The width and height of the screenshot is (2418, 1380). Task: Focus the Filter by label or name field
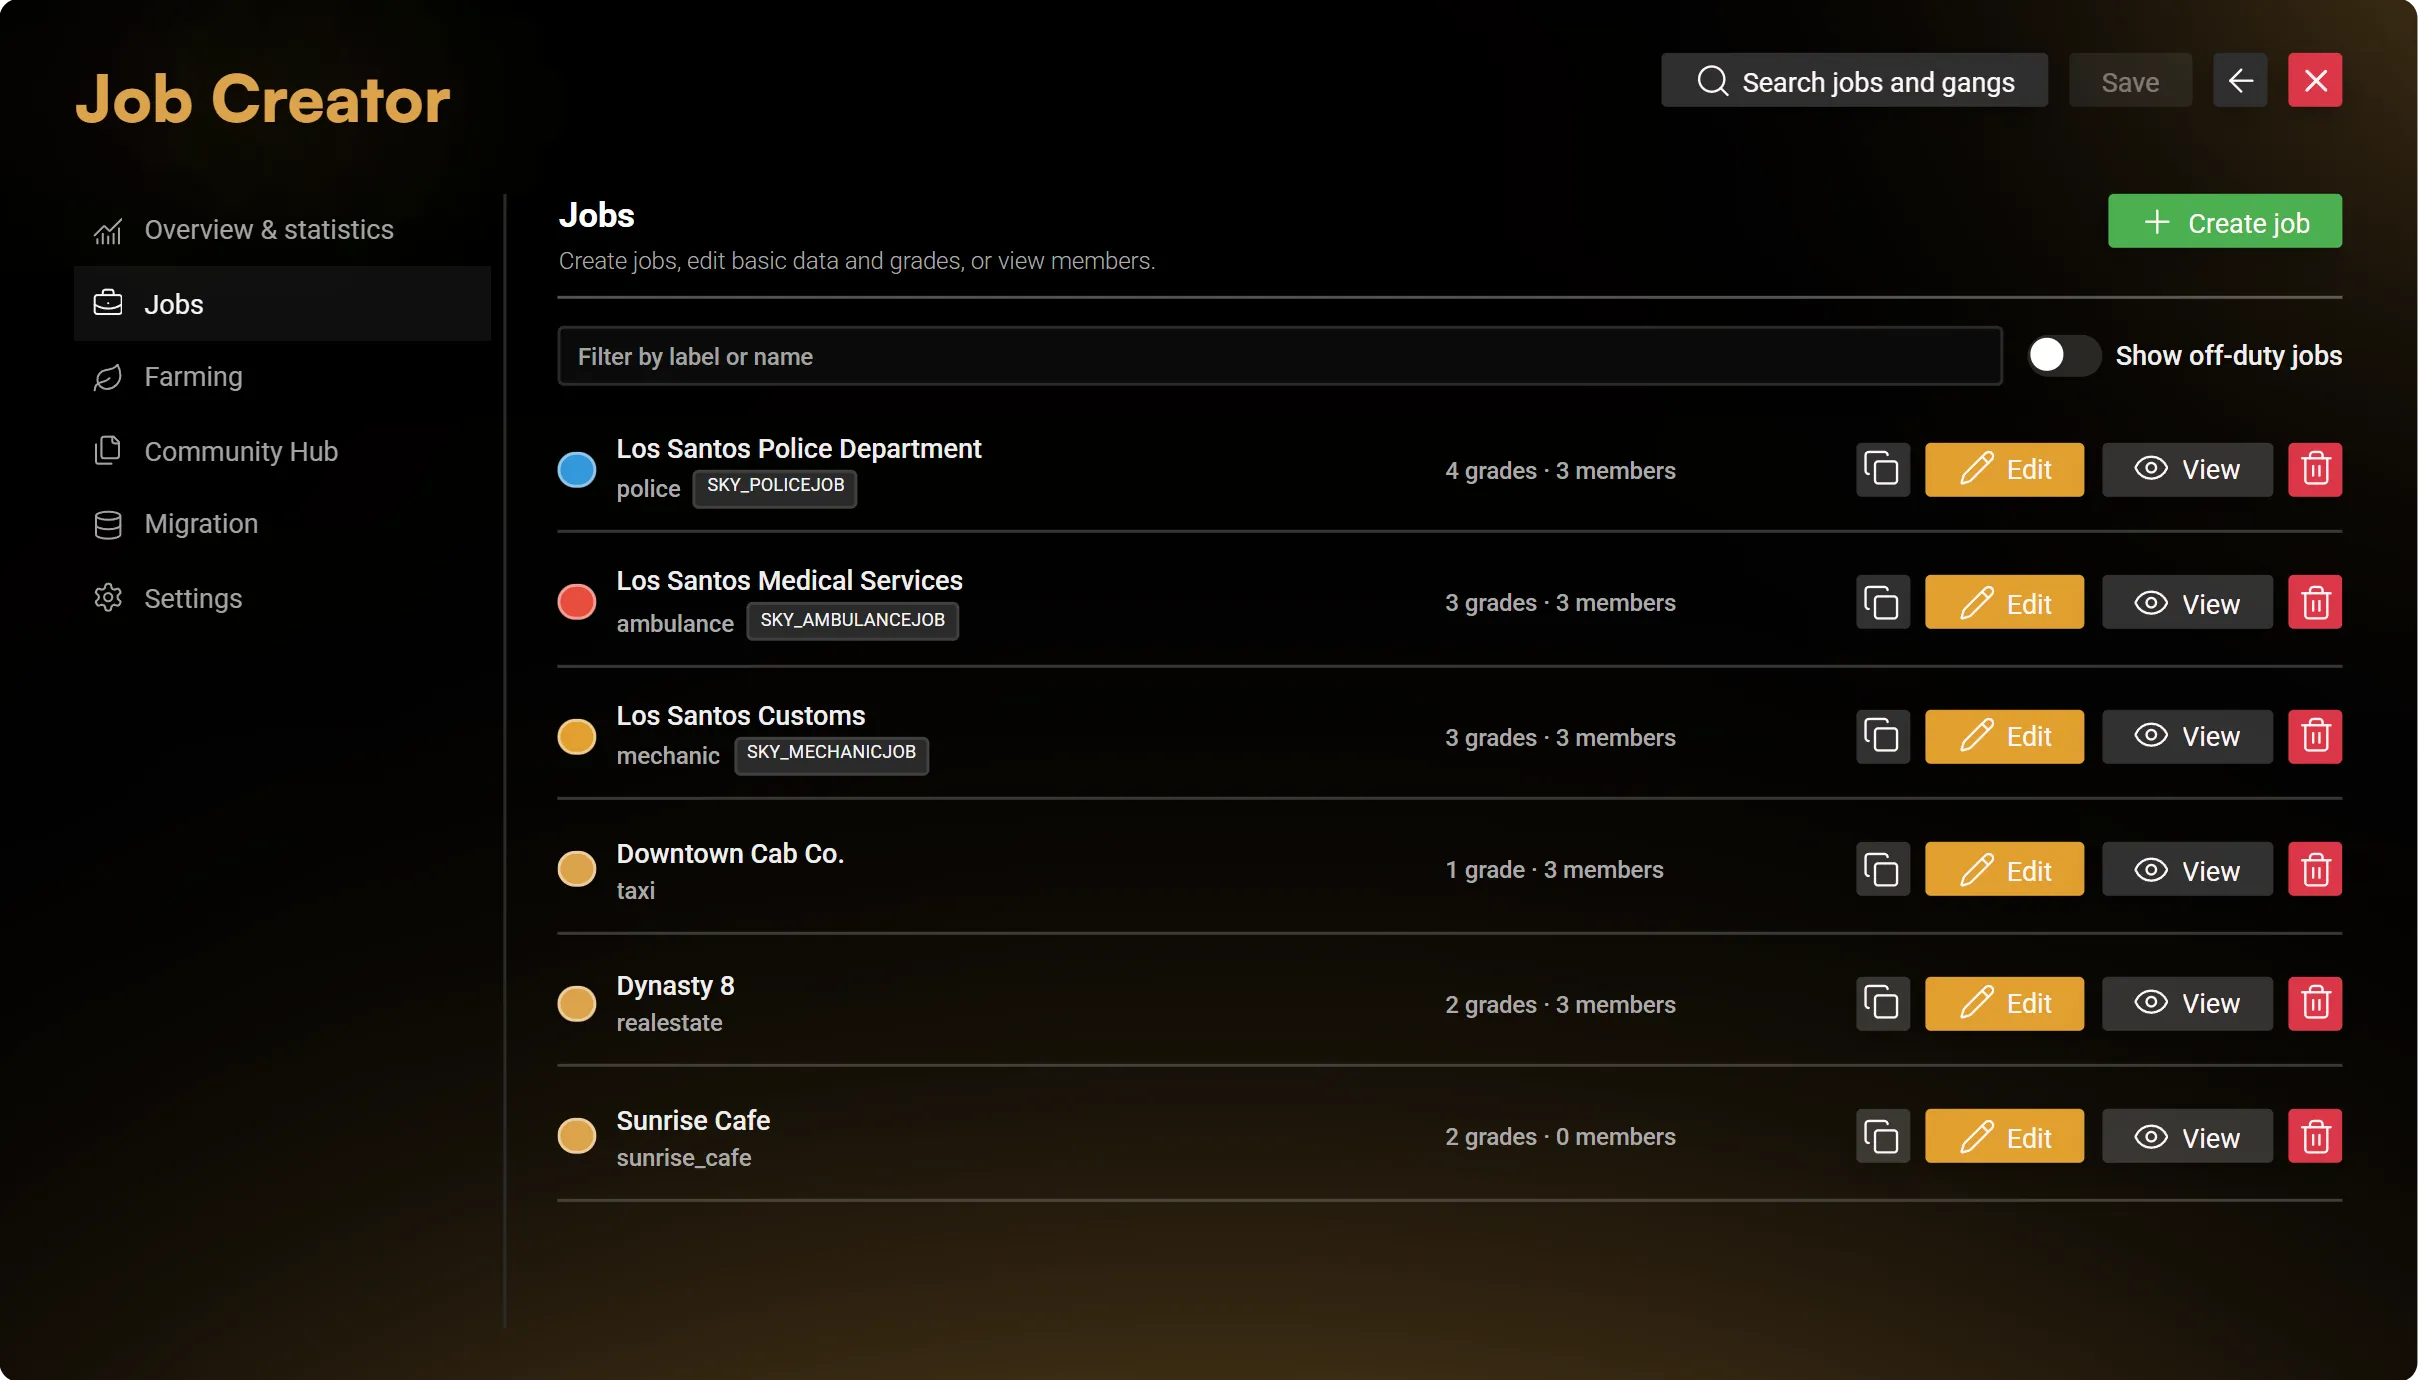coord(1279,356)
